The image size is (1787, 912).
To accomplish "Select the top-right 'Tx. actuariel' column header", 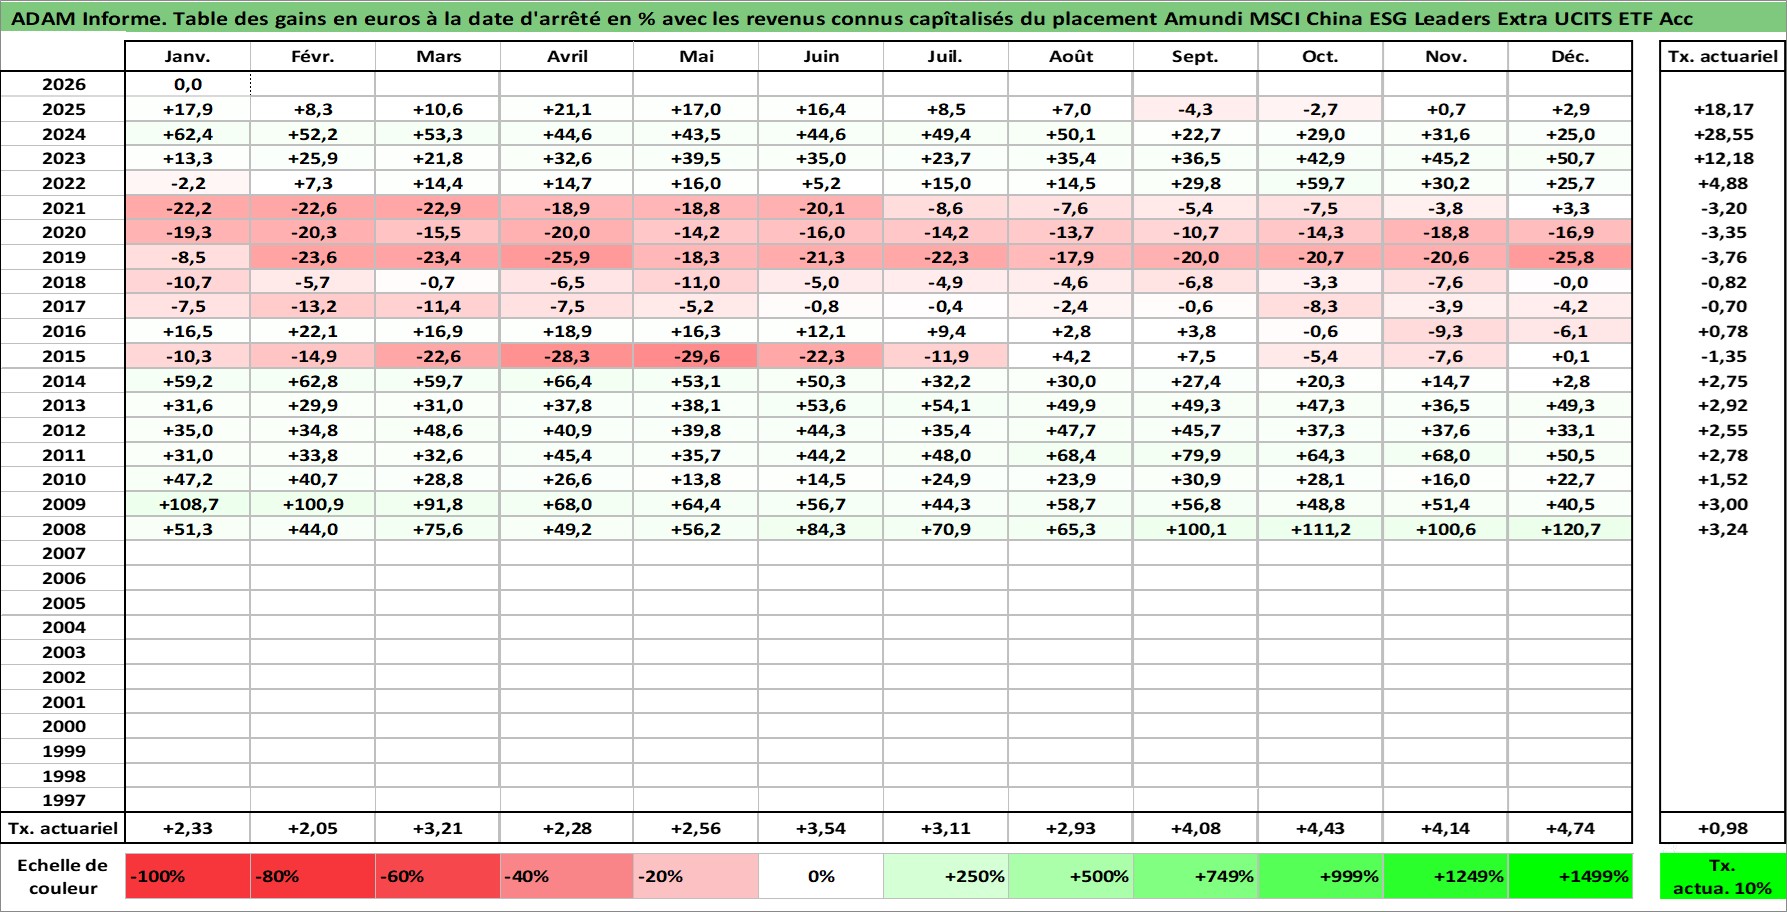I will point(1722,57).
